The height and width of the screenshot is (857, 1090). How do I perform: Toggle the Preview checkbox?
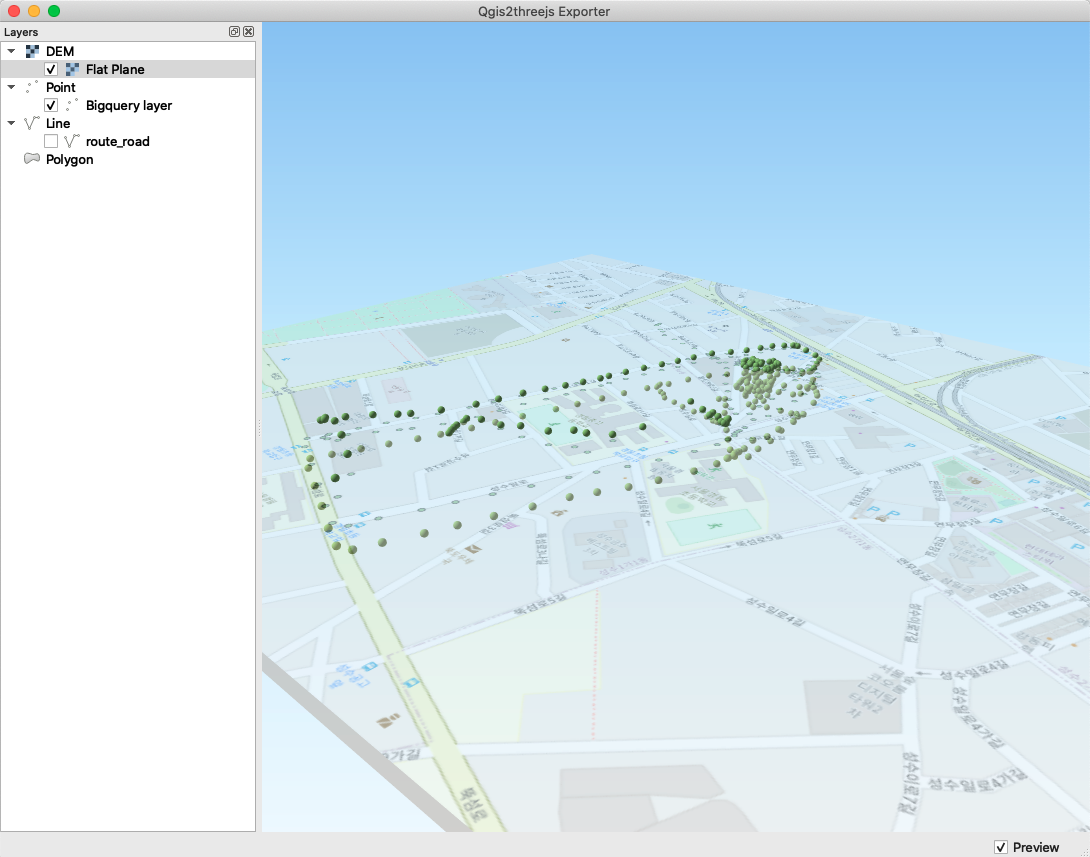[x=1001, y=847]
